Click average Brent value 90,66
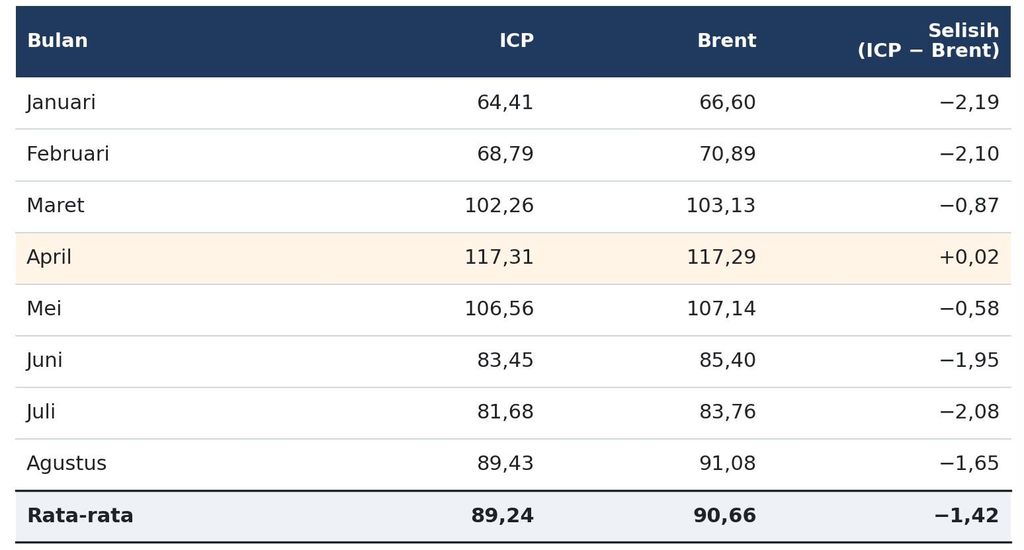 point(725,515)
